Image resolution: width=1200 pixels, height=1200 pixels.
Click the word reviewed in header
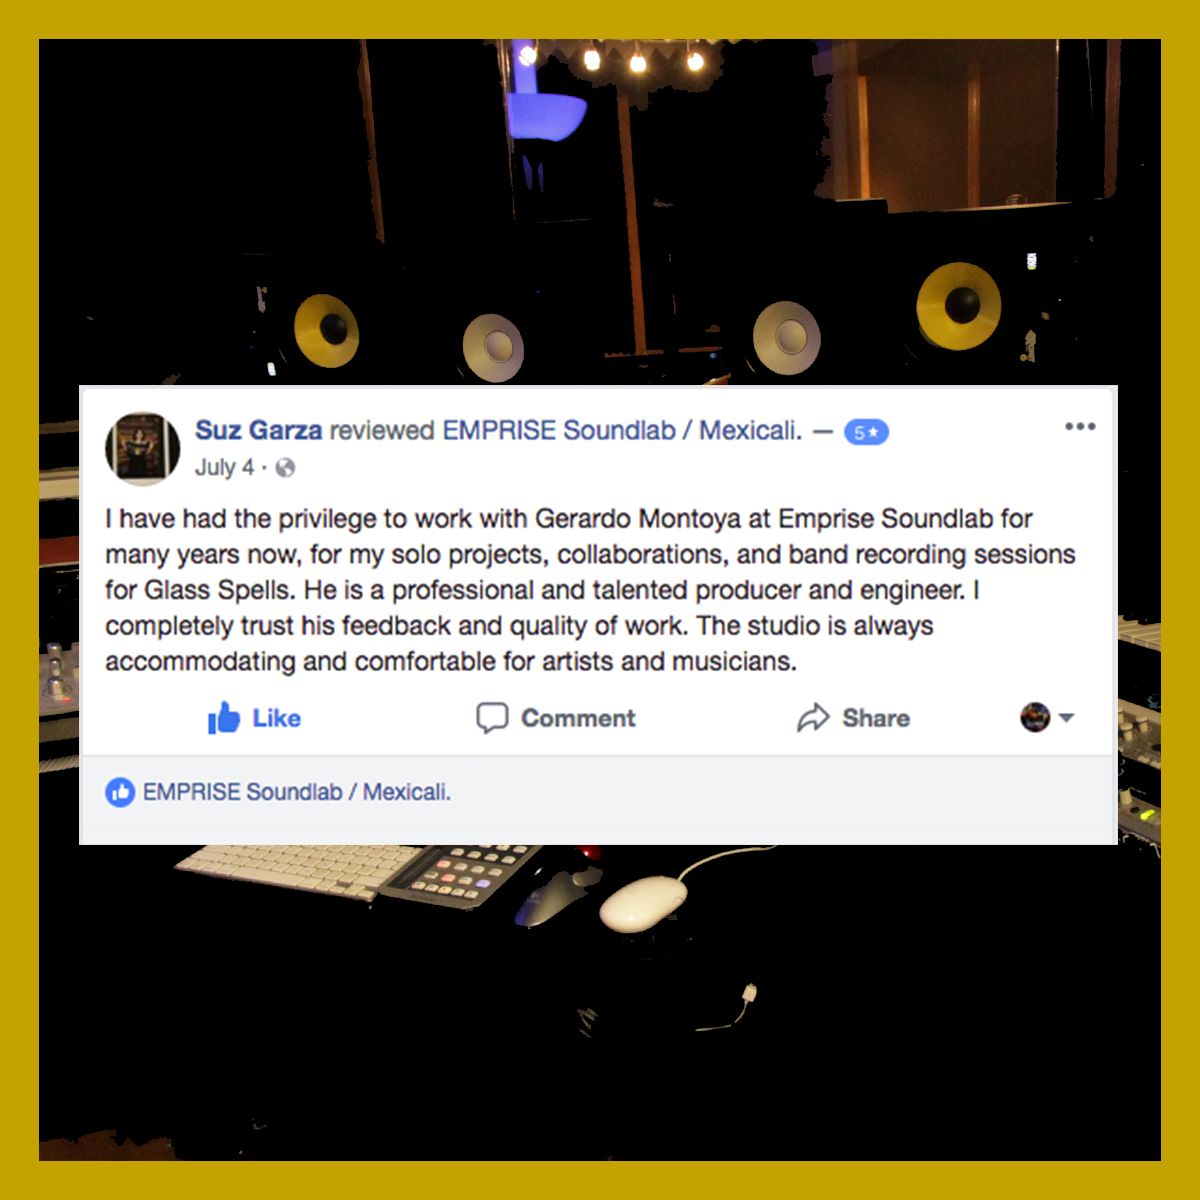(382, 430)
